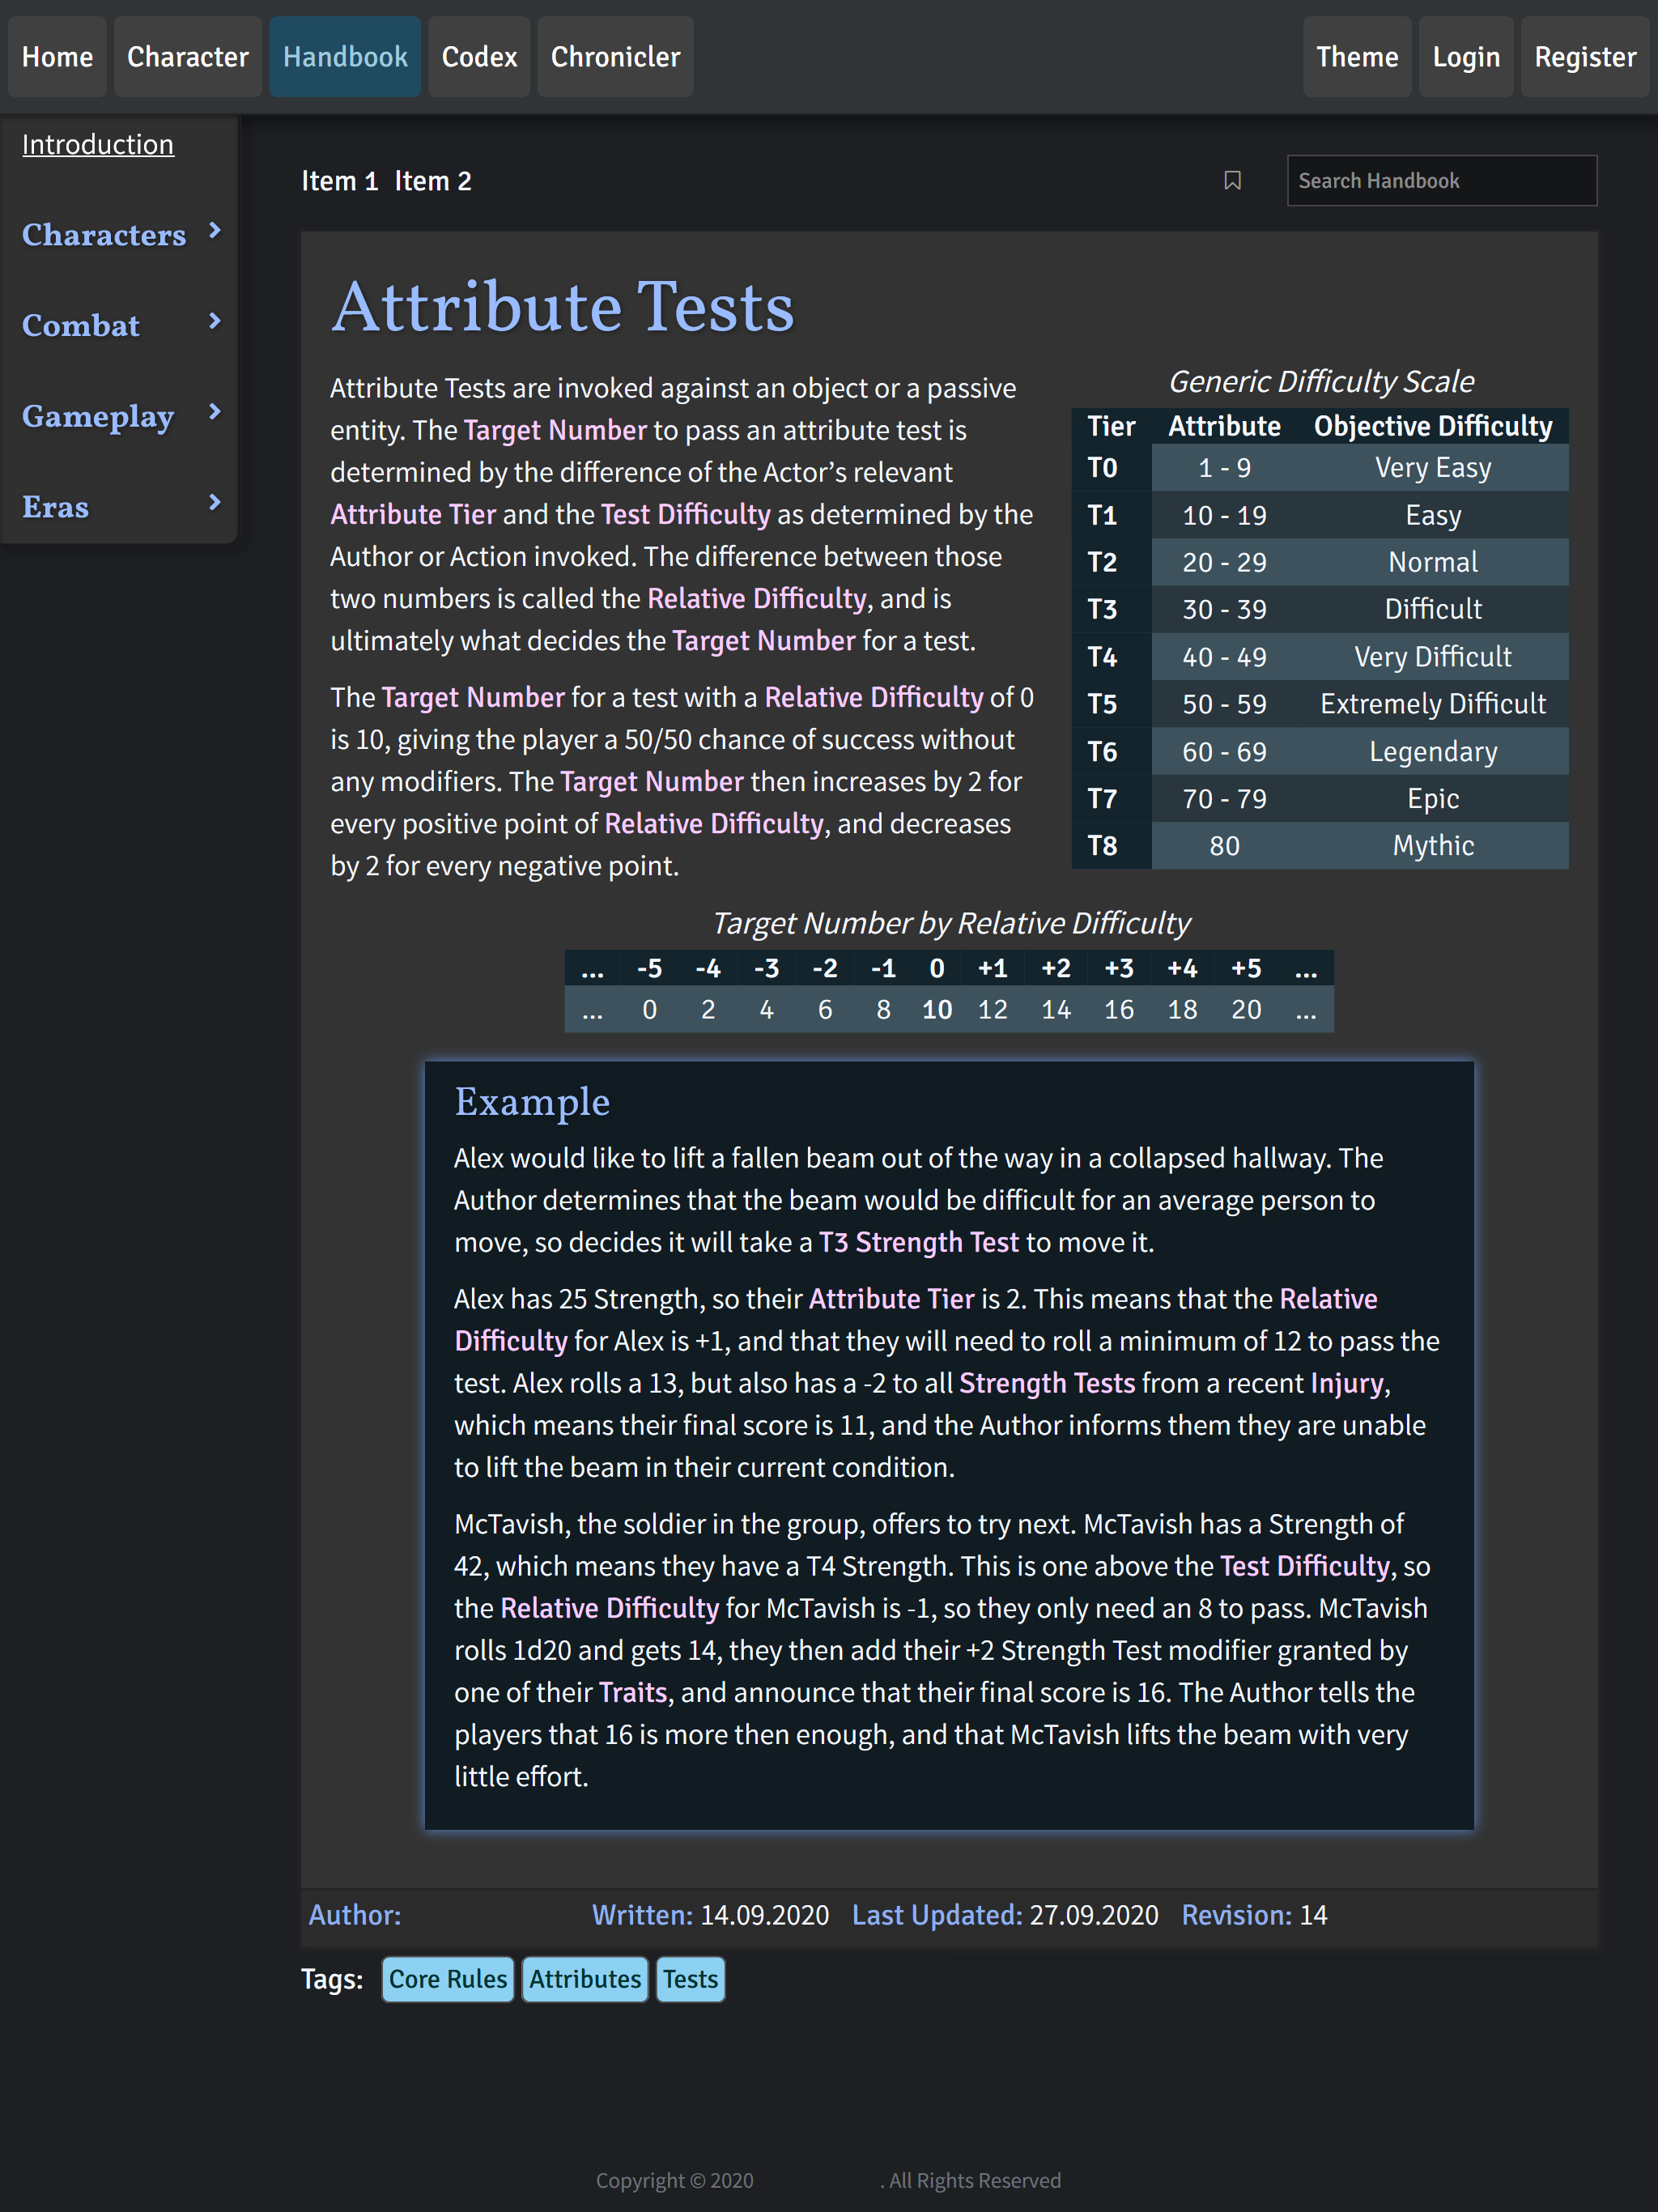Click Item 1 breadcrumb
The height and width of the screenshot is (2212, 1658).
tap(340, 181)
